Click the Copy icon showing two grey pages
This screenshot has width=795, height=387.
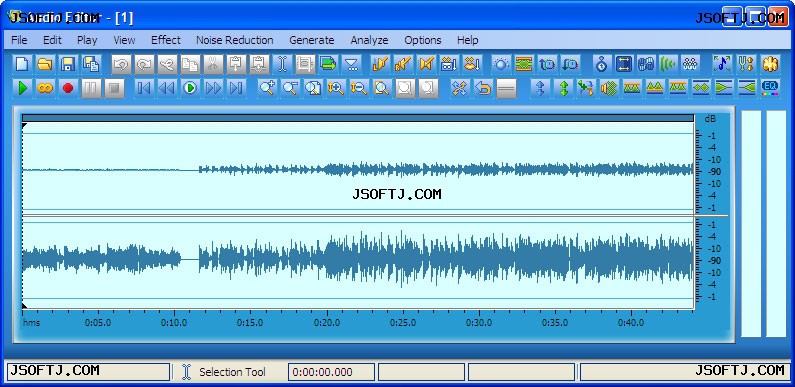point(190,64)
